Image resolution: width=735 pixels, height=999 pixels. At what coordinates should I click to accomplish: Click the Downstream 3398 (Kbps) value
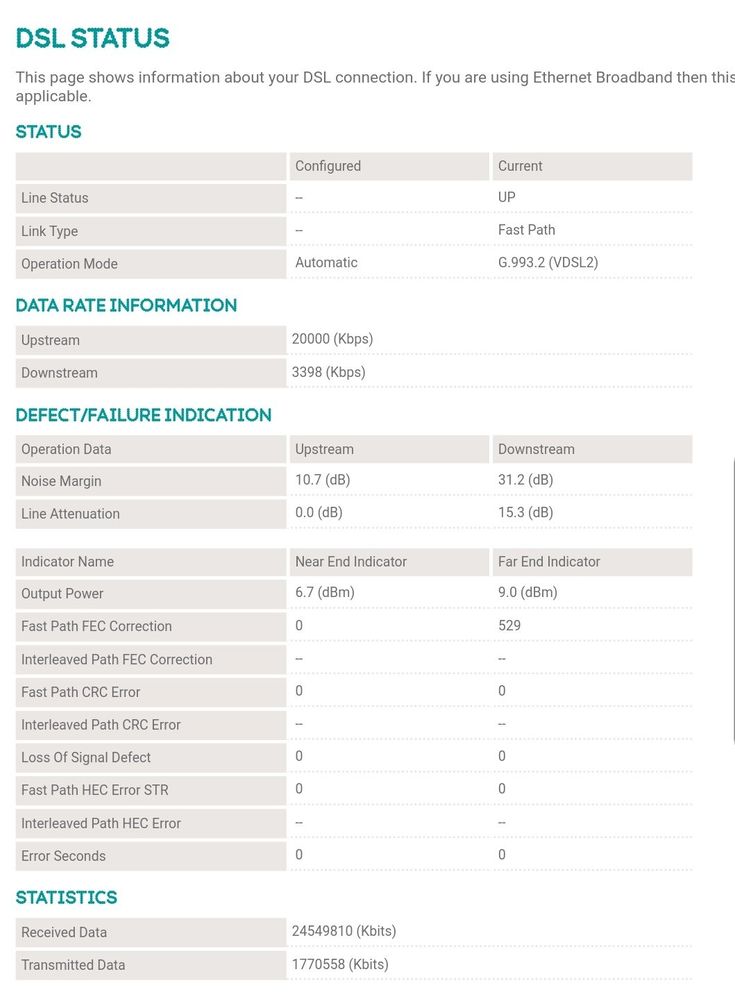click(x=328, y=372)
